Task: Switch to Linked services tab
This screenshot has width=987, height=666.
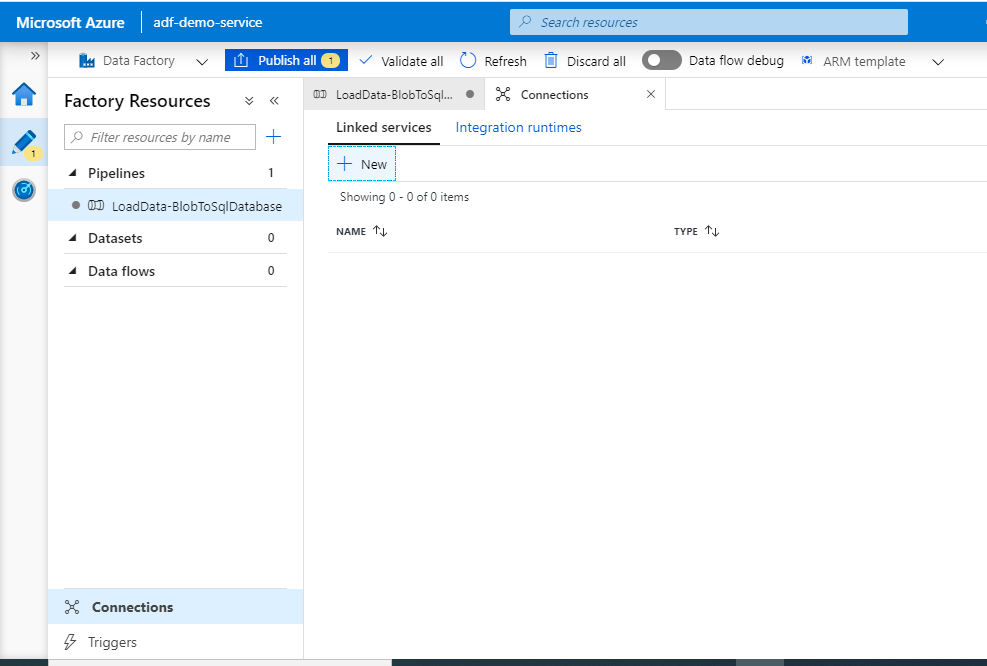Action: point(383,127)
